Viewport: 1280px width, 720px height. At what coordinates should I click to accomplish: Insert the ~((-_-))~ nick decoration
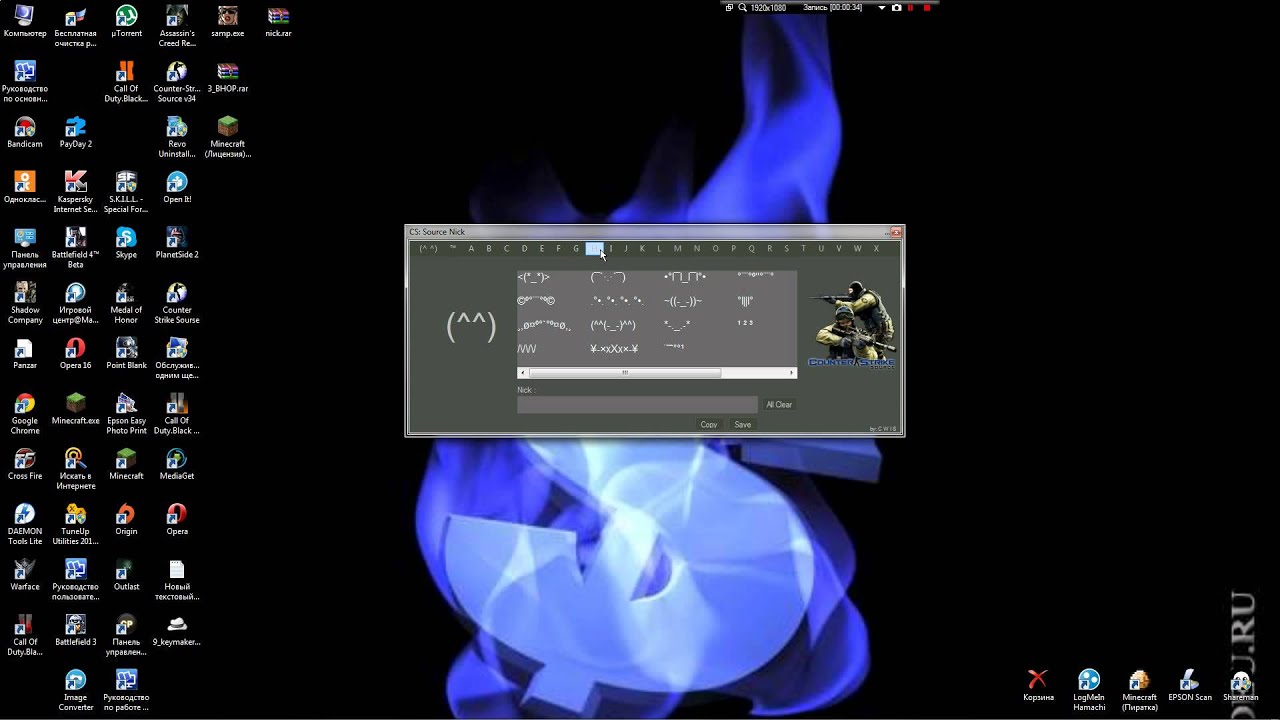click(683, 301)
